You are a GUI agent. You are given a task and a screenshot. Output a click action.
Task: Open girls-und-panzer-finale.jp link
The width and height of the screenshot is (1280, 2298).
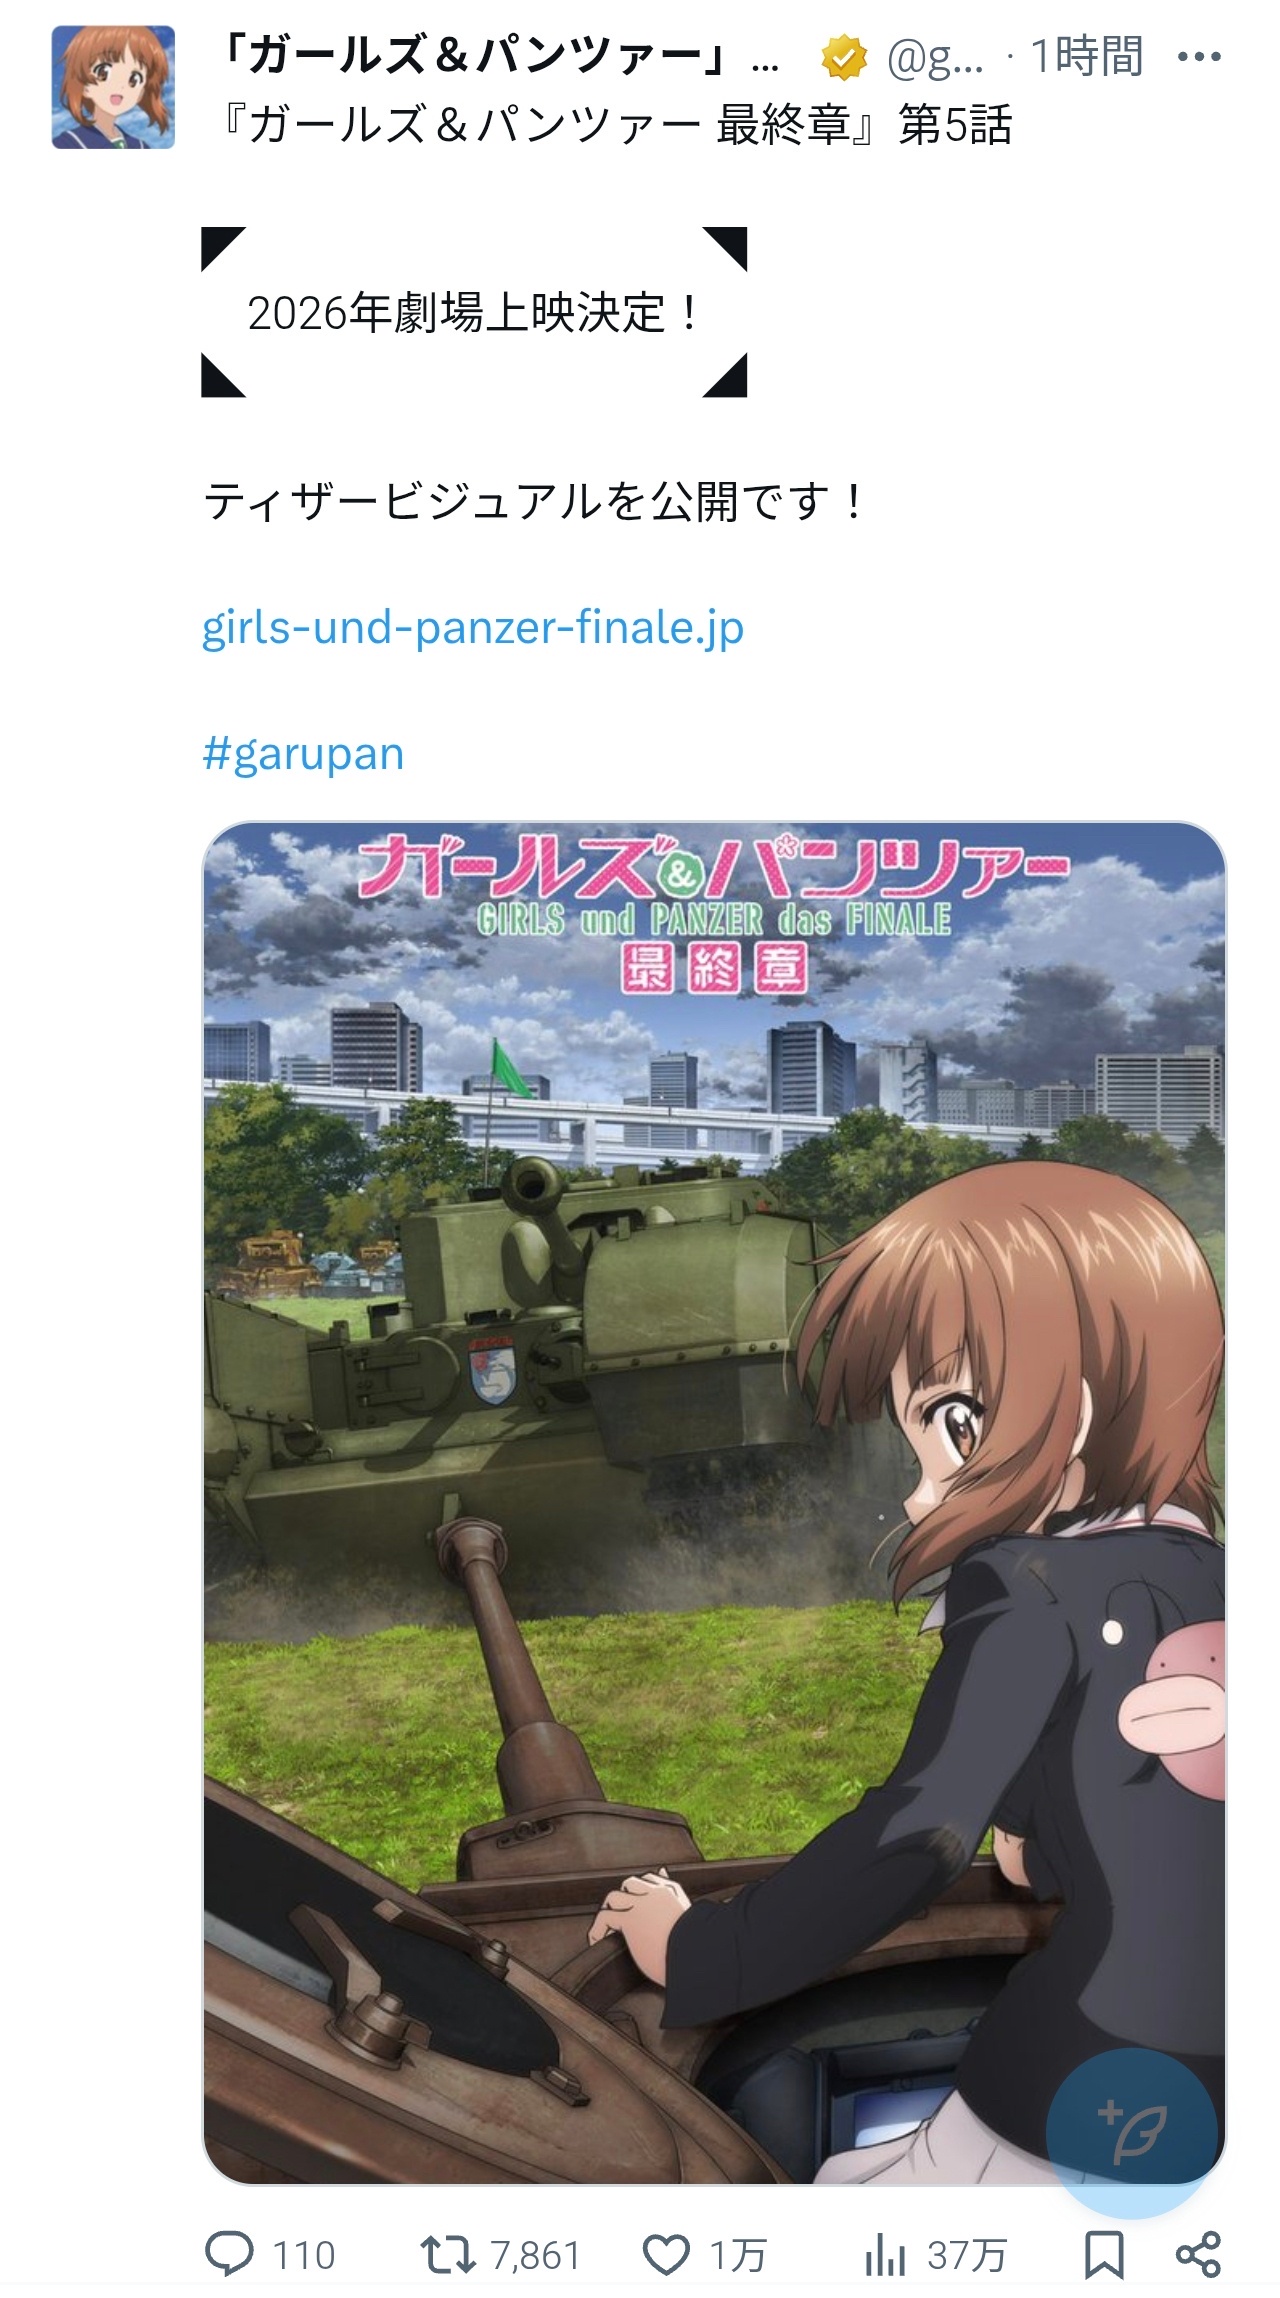(473, 628)
